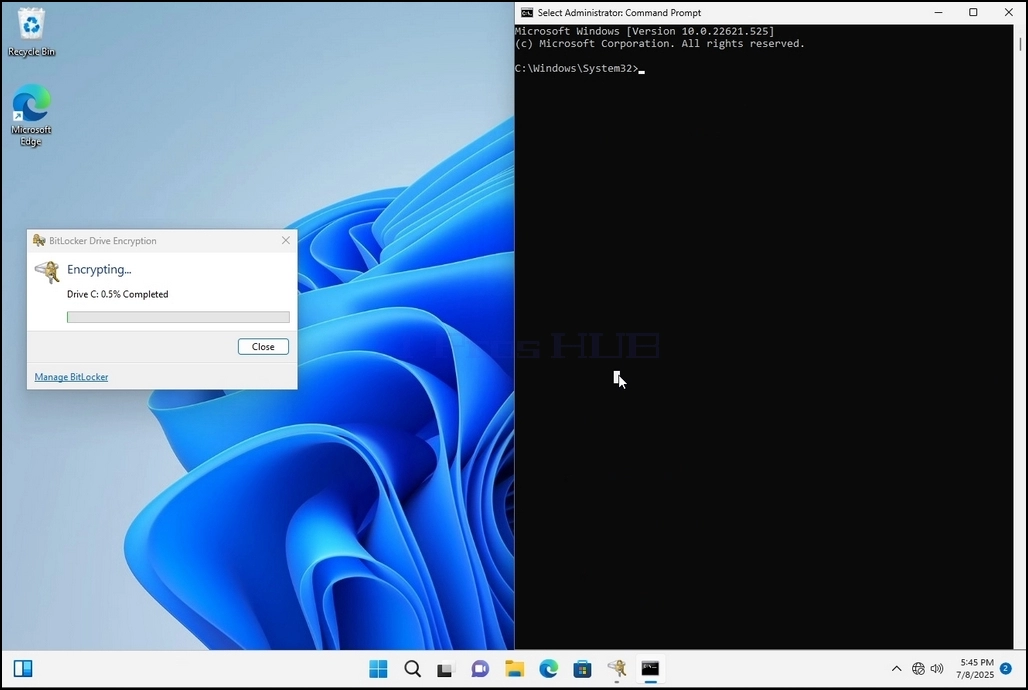Switch to BitLocker app on the taskbar
1028x690 pixels.
coord(616,668)
